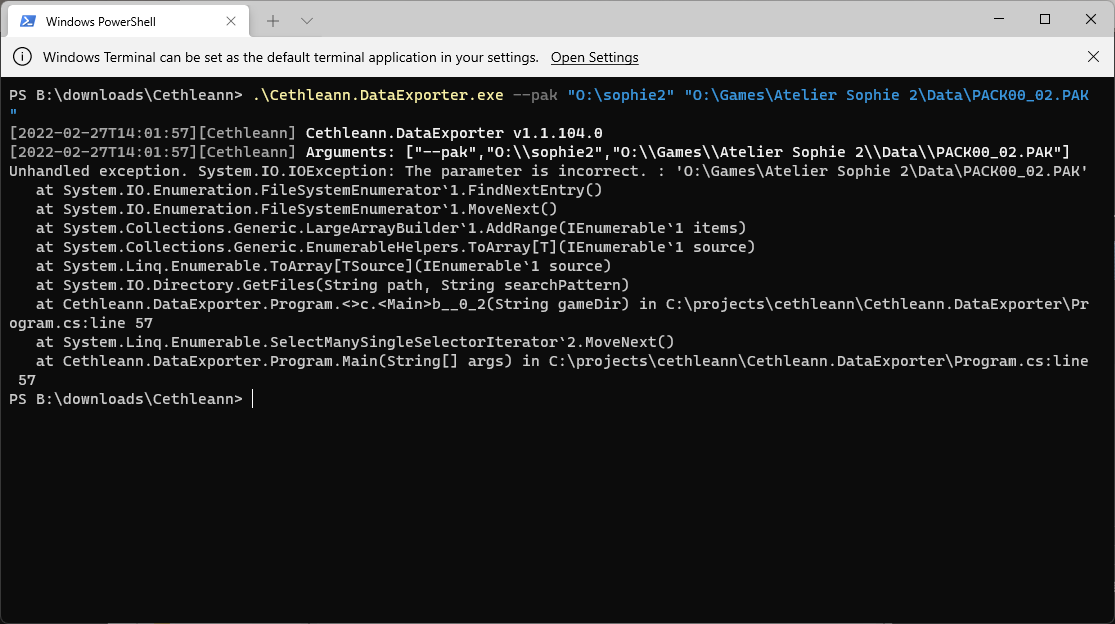The width and height of the screenshot is (1115, 624).
Task: Click the notification message about default terminal
Action: tap(291, 58)
